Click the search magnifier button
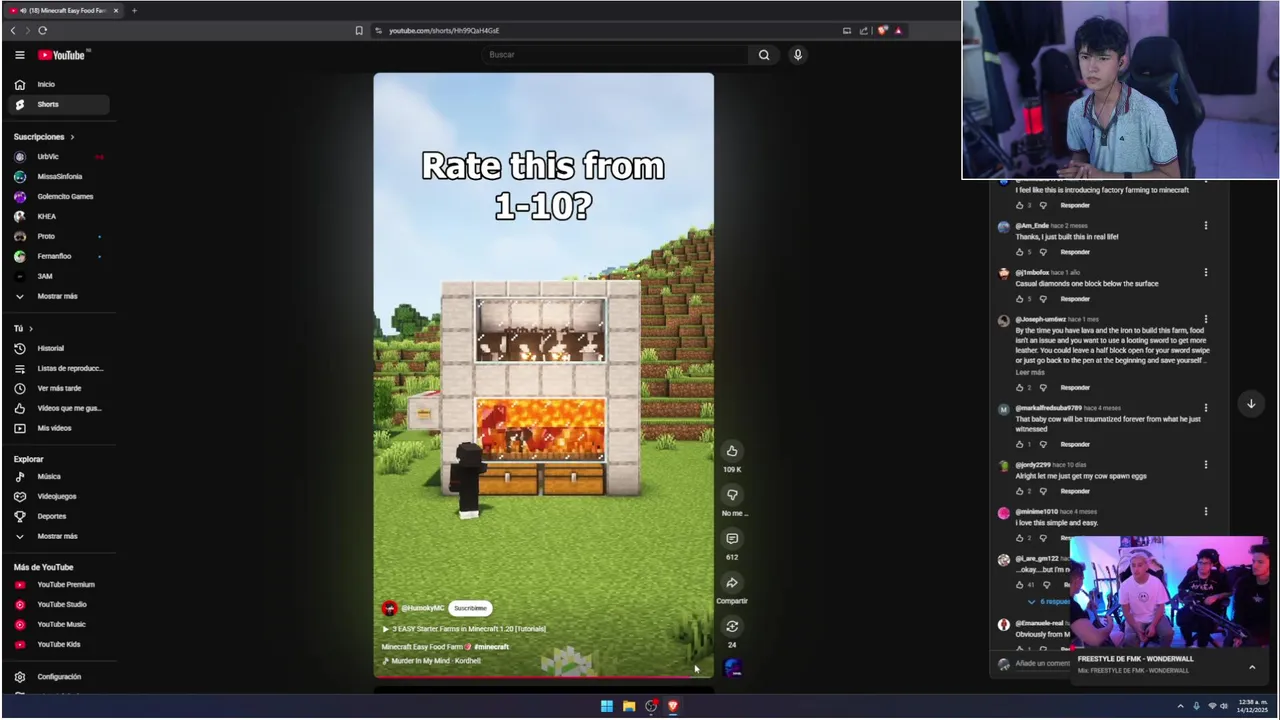This screenshot has width=1280, height=720. pyautogui.click(x=764, y=55)
